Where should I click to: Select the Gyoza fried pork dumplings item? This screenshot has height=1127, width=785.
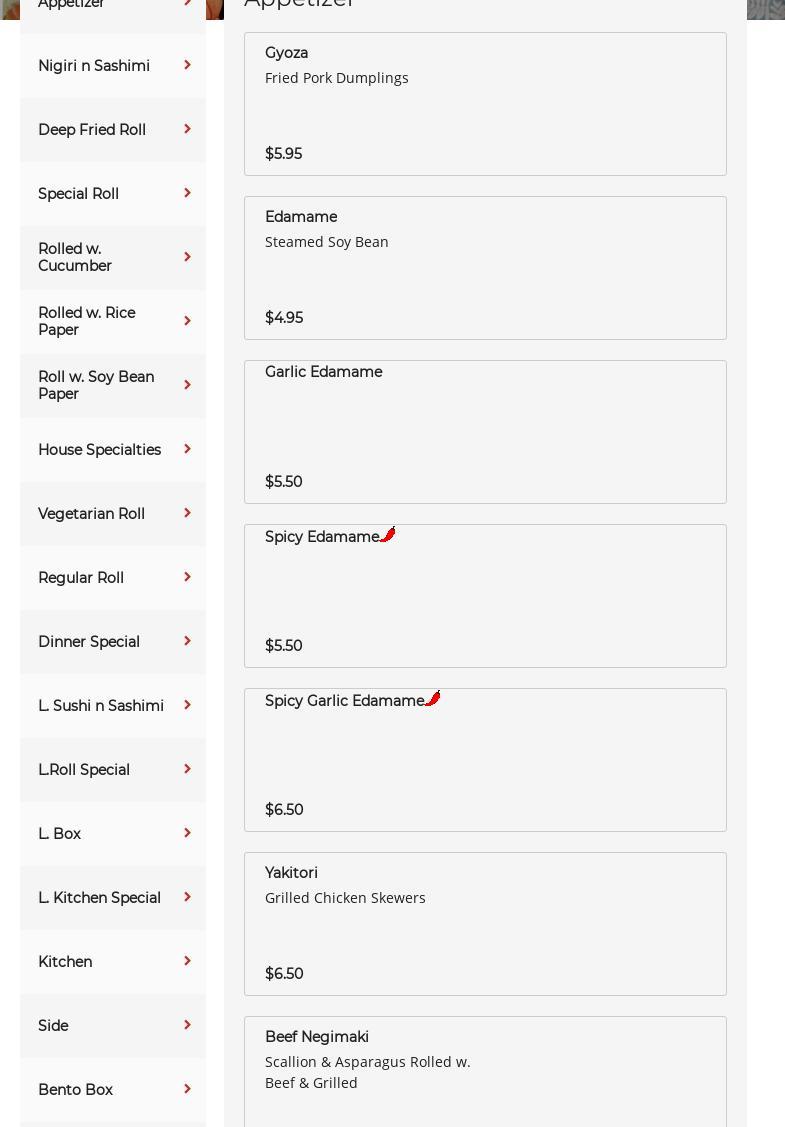[x=485, y=104]
